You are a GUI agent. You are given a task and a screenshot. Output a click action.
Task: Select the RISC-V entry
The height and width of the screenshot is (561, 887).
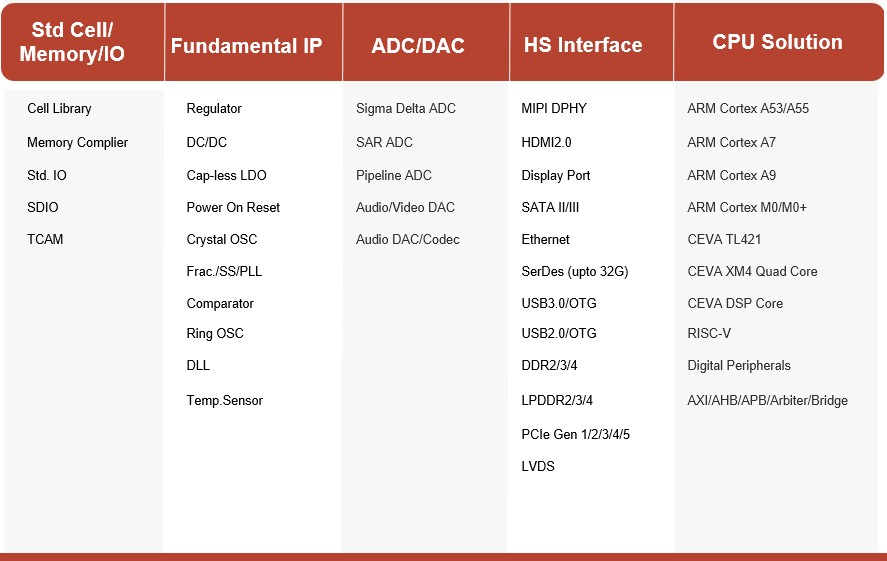[x=709, y=334]
